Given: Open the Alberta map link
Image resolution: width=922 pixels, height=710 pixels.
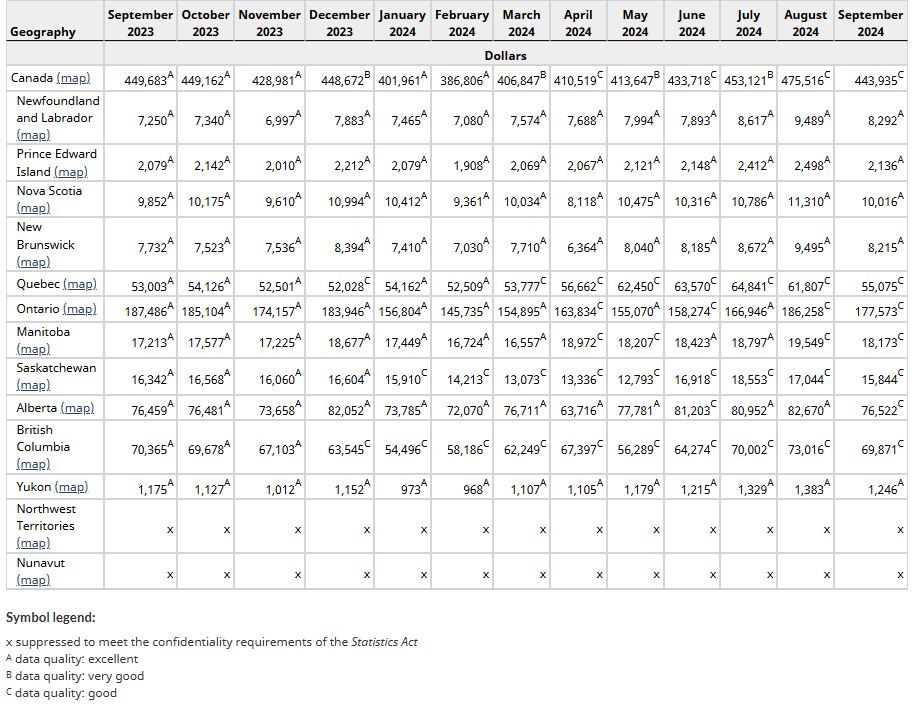Looking at the screenshot, I should coord(77,408).
